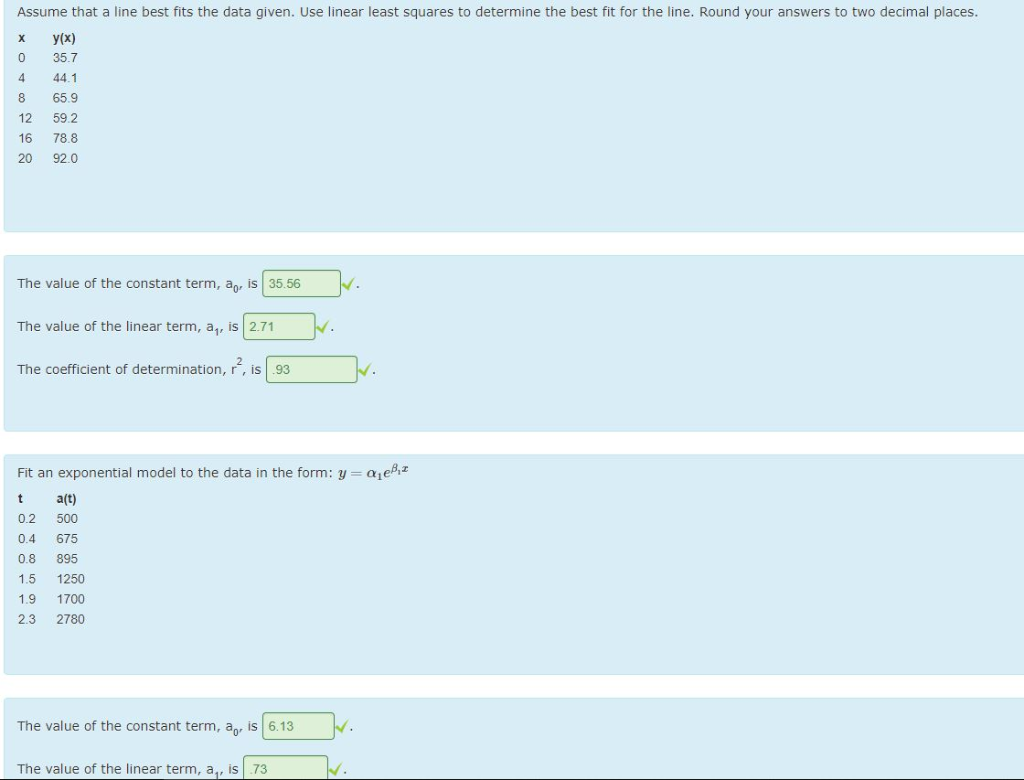
Task: Click the y(x) column header
Action: coord(64,37)
